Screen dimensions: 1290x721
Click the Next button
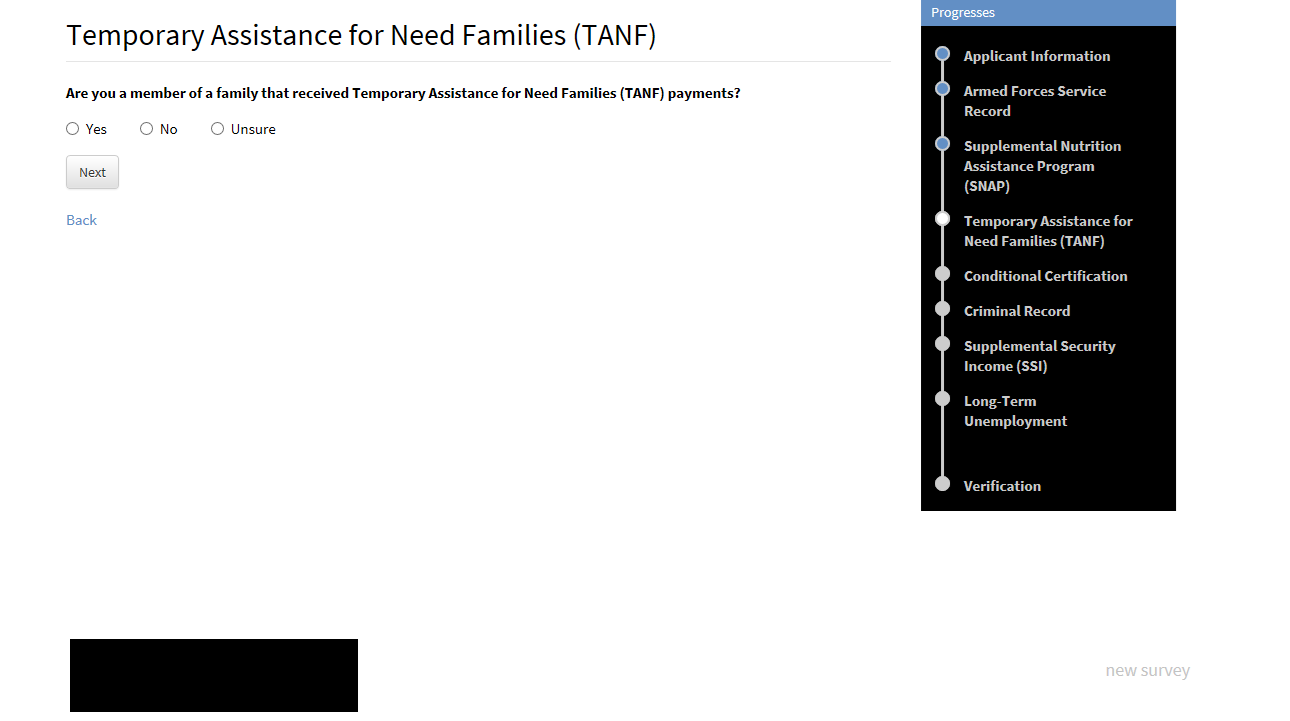coord(92,172)
